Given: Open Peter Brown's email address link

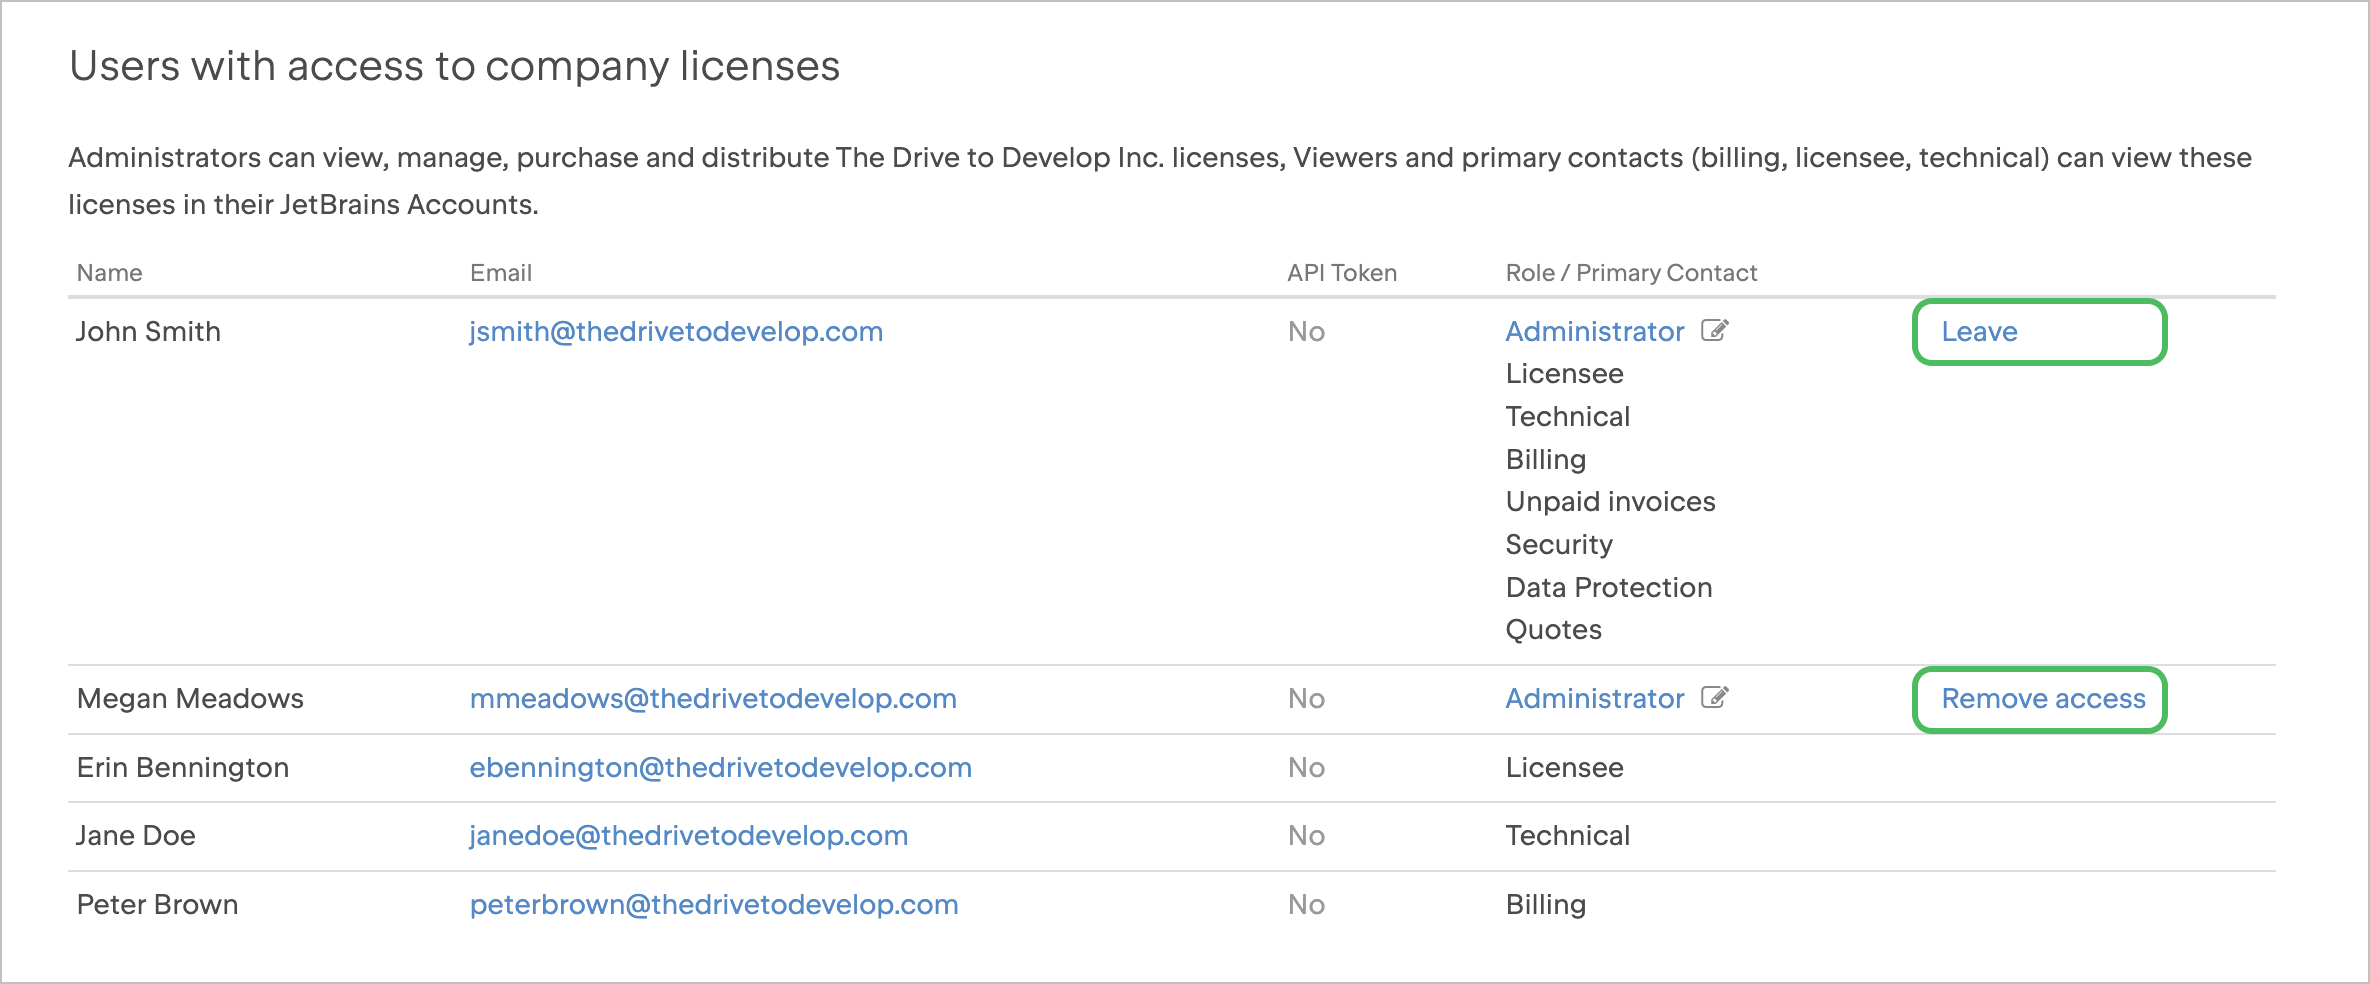Looking at the screenshot, I should click(x=714, y=905).
